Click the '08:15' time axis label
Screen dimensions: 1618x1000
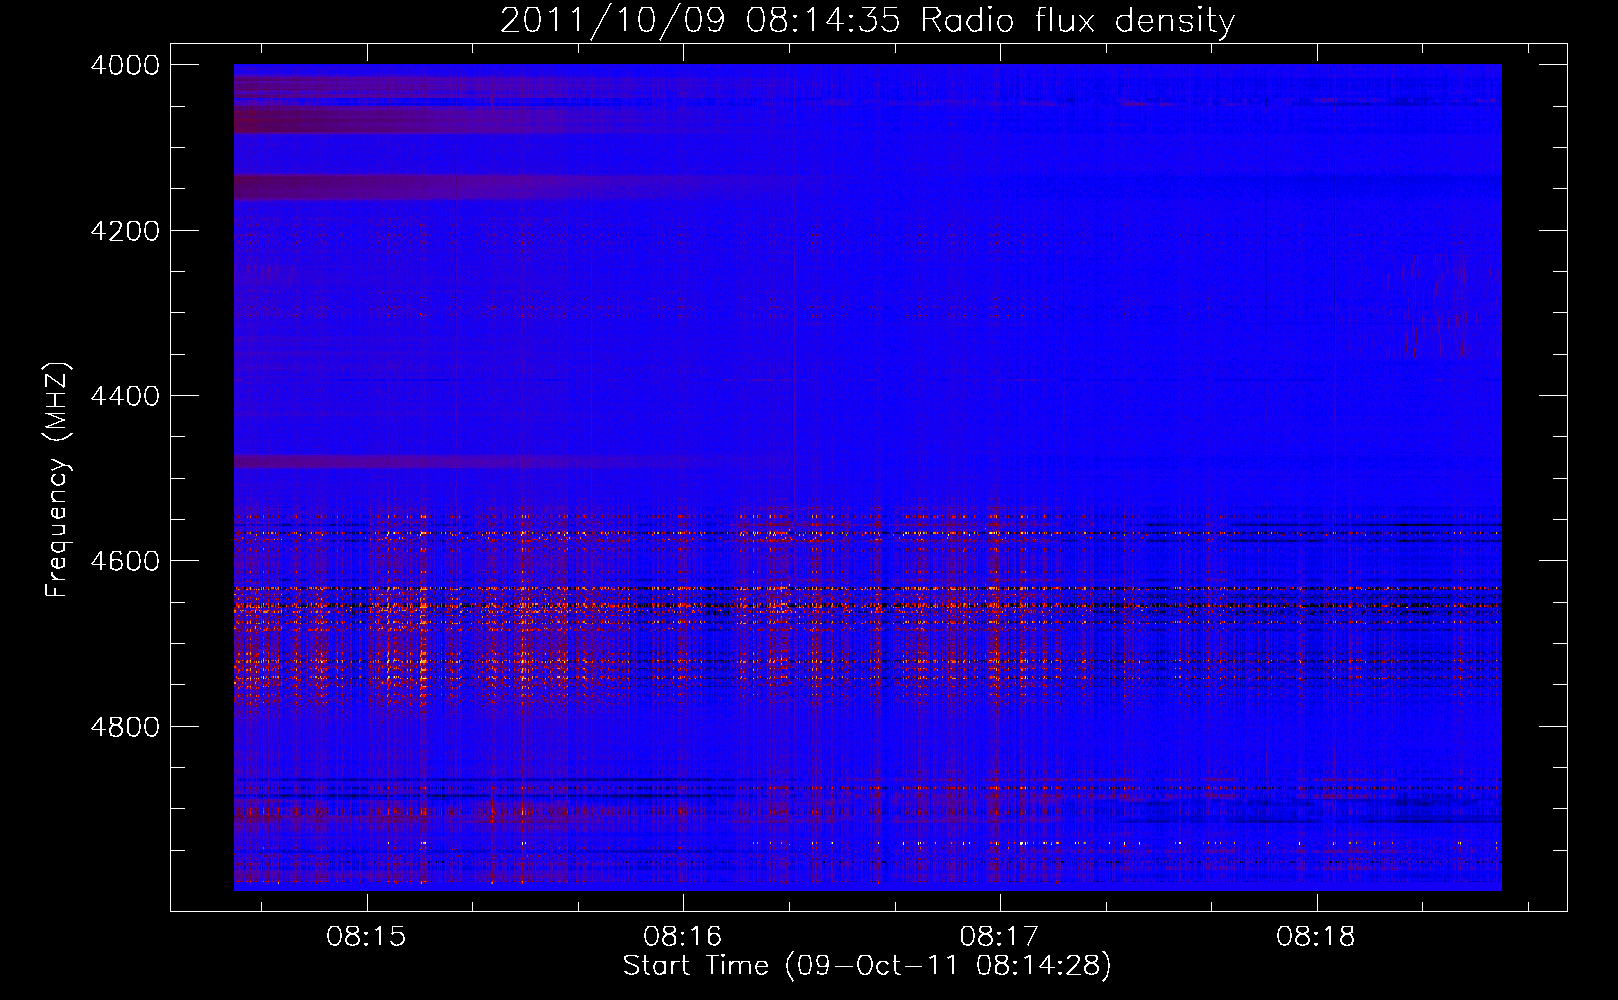tap(366, 937)
